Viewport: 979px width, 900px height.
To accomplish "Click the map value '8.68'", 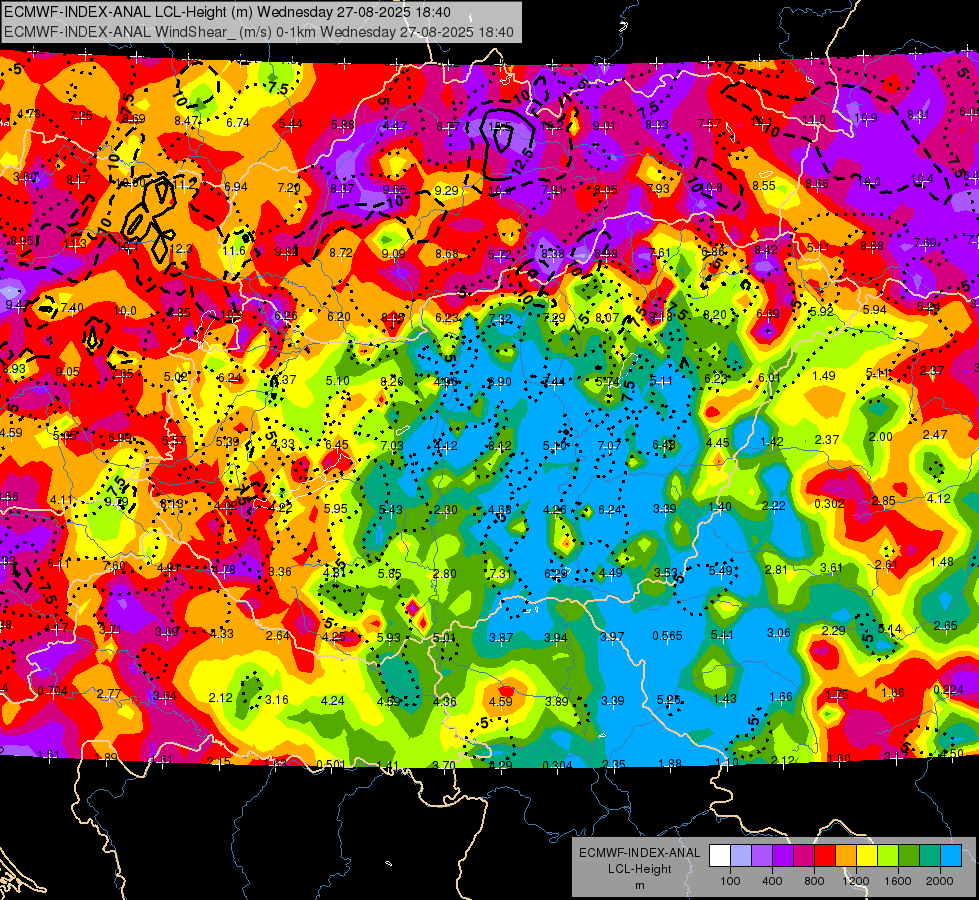I will (x=447, y=254).
